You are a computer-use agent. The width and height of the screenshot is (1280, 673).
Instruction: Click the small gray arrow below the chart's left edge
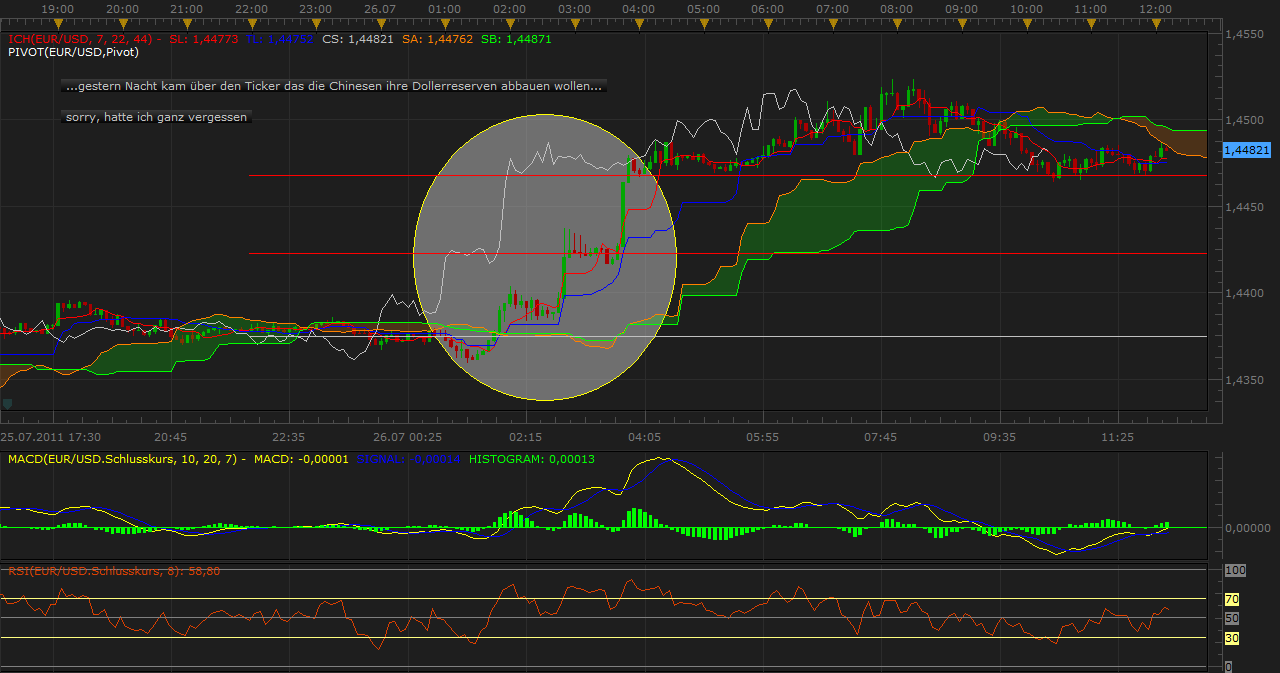tap(8, 404)
